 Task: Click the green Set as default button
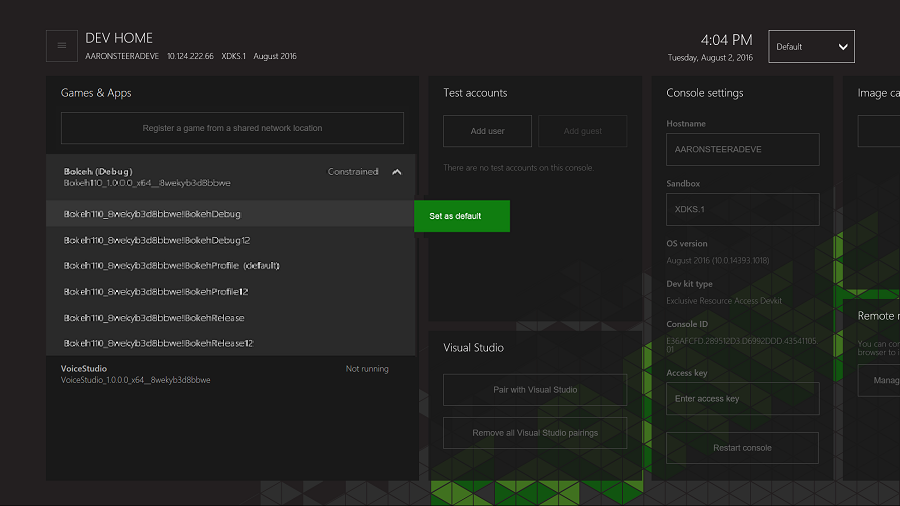point(461,216)
